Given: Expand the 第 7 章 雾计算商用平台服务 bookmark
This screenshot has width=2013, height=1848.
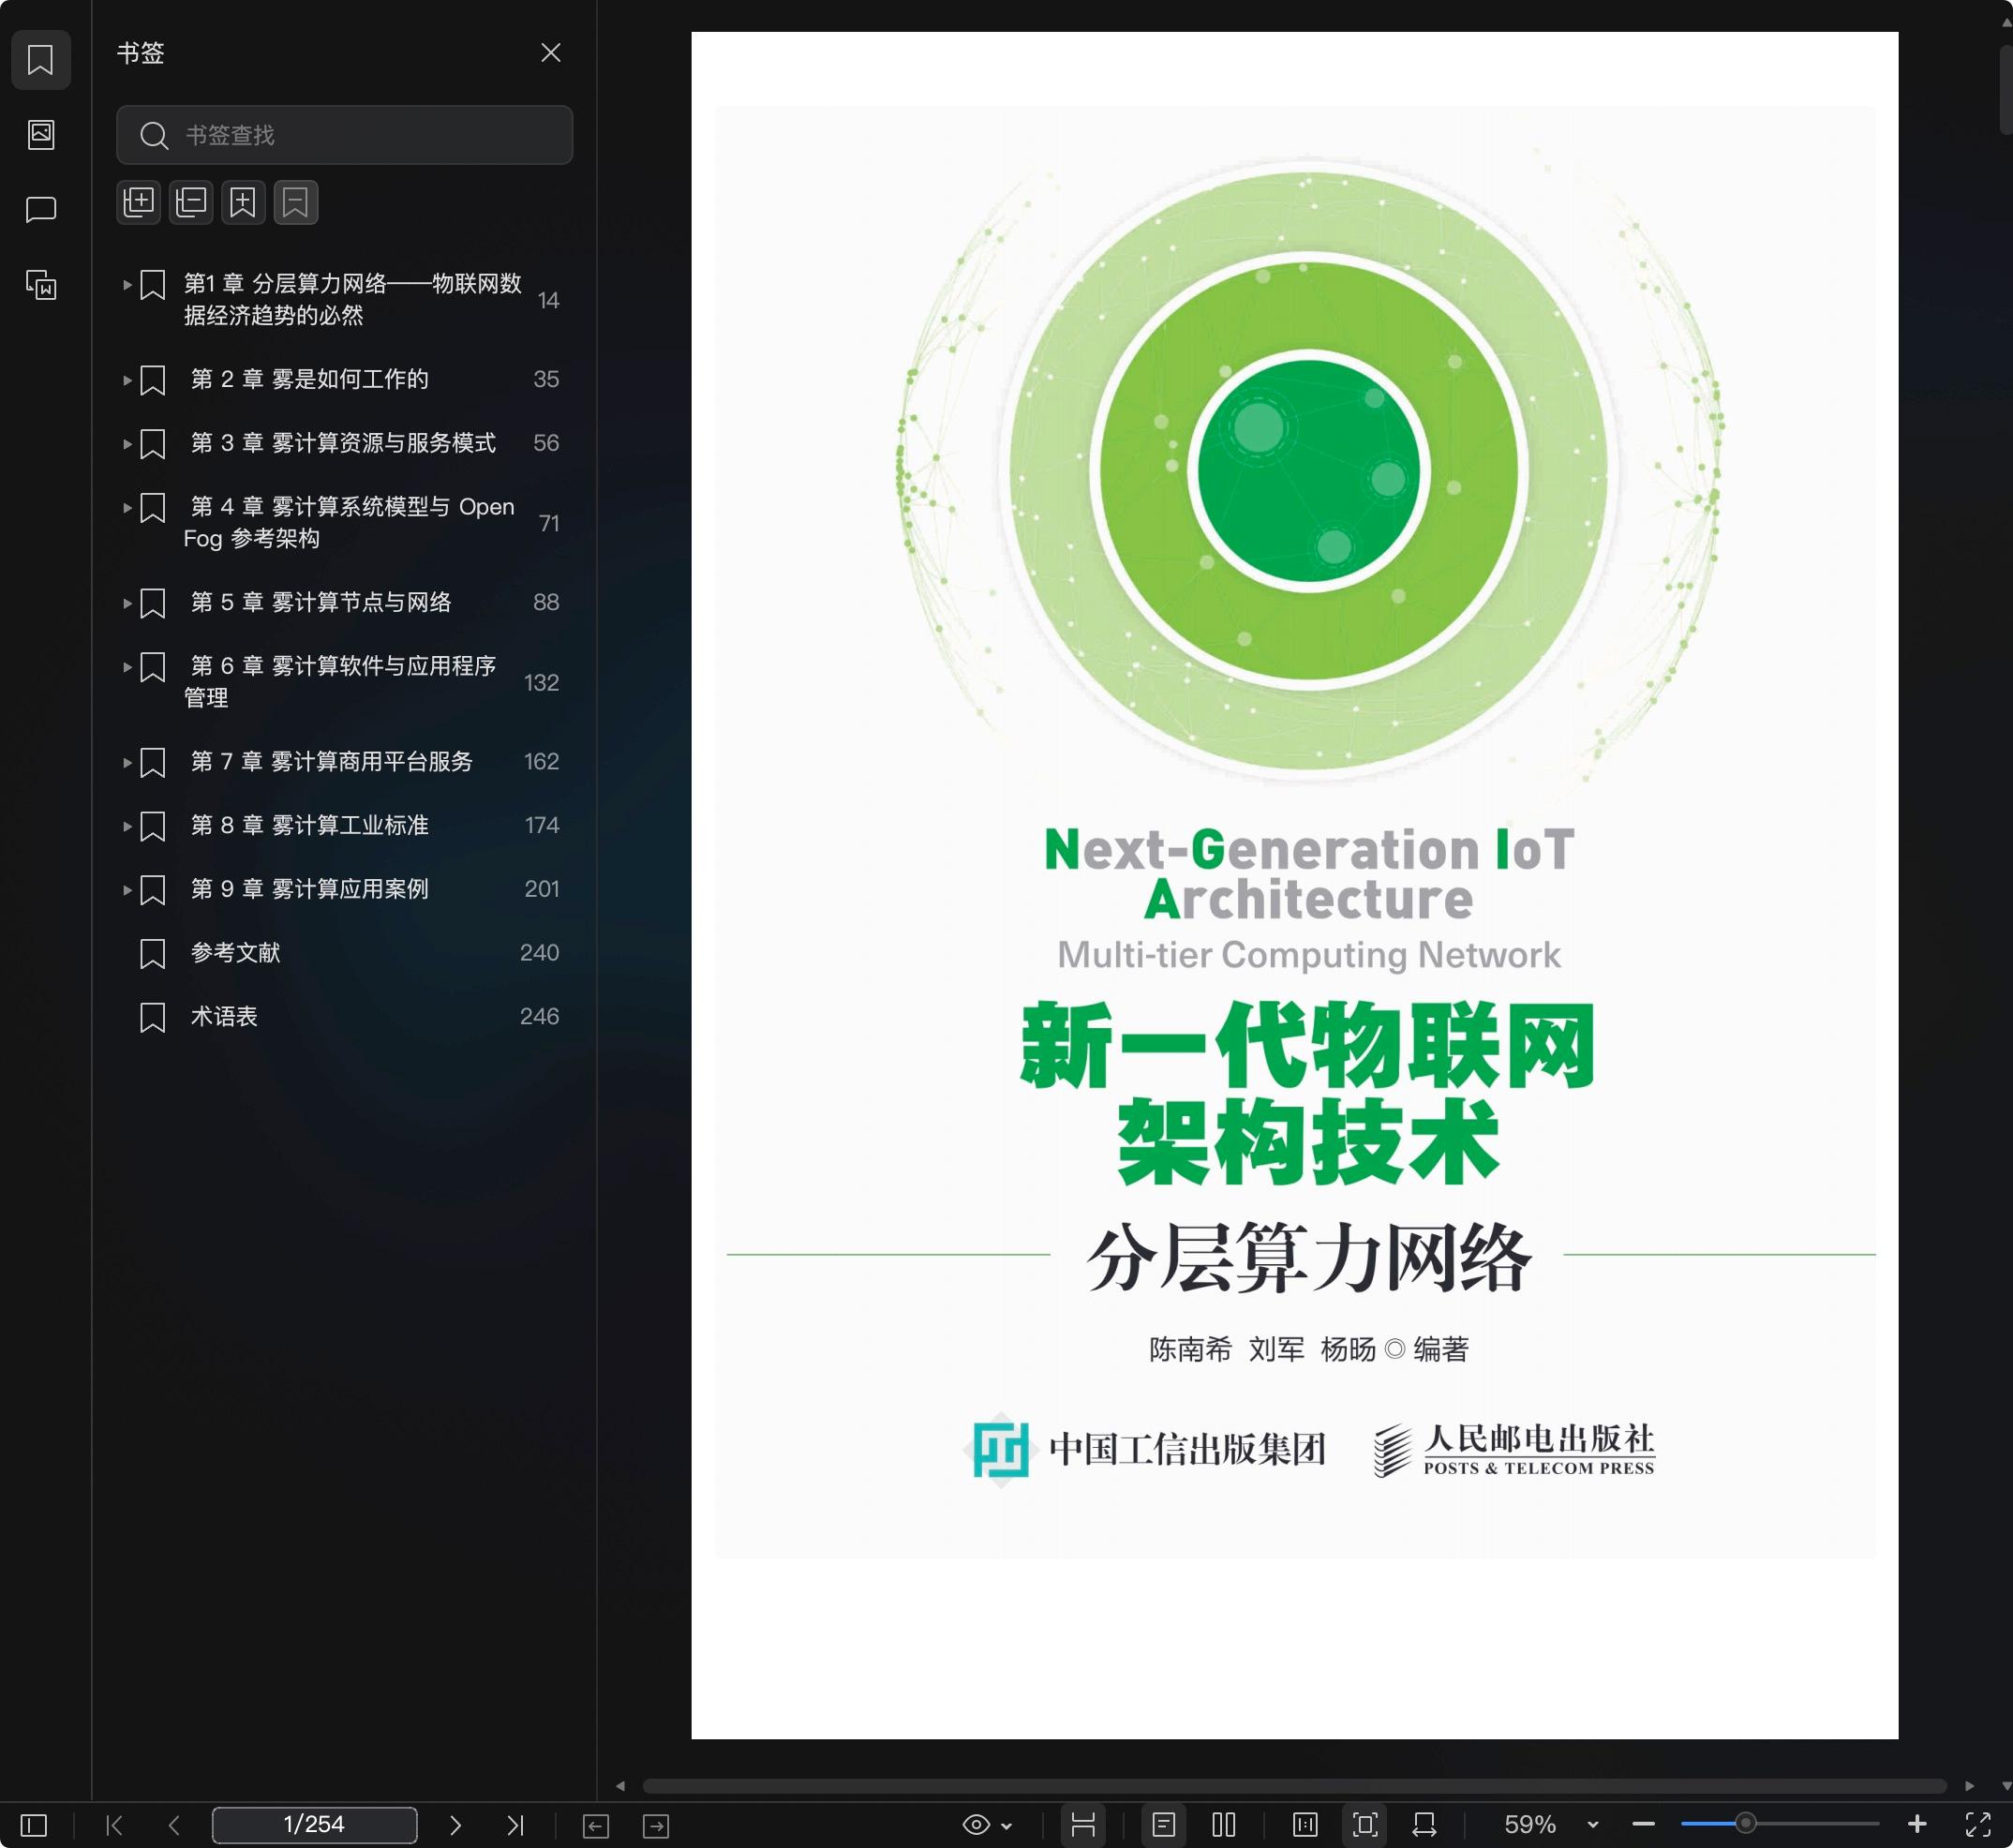Looking at the screenshot, I should (x=127, y=762).
